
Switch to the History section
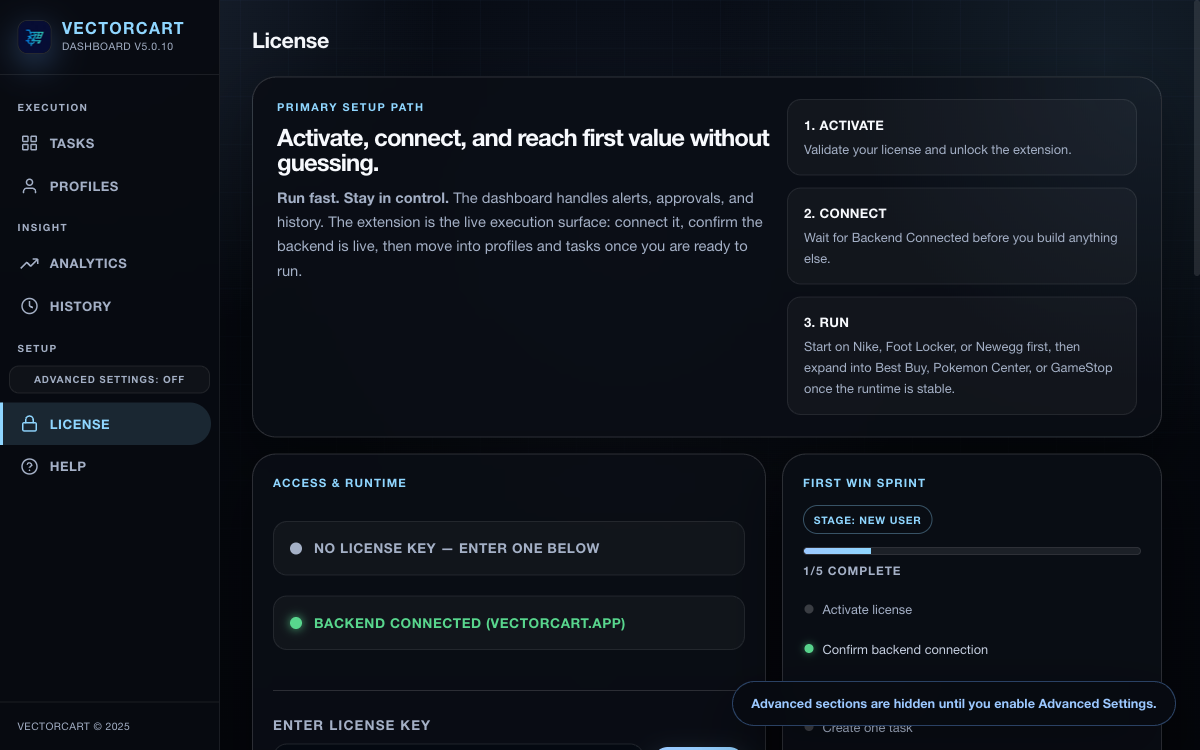(80, 306)
